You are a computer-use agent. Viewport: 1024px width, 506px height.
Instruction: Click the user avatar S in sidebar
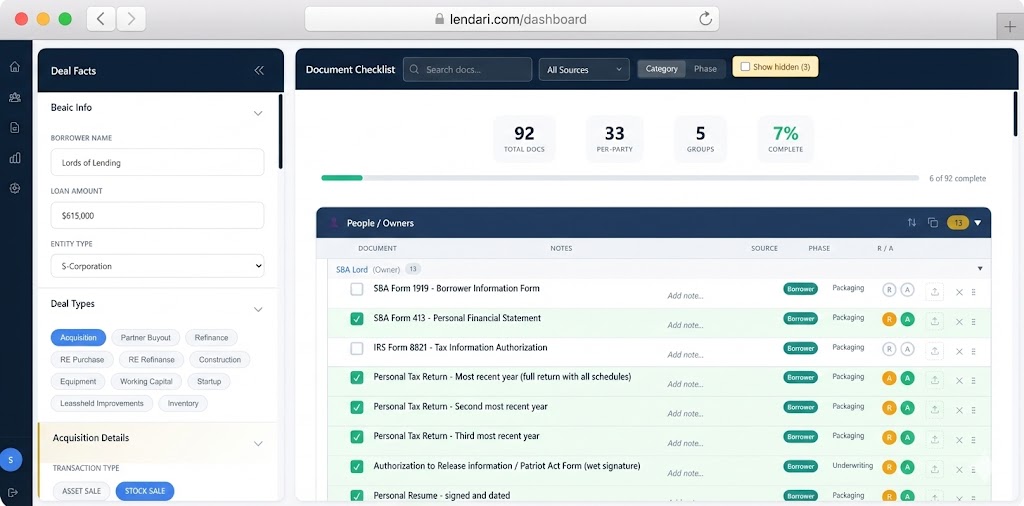(x=10, y=460)
